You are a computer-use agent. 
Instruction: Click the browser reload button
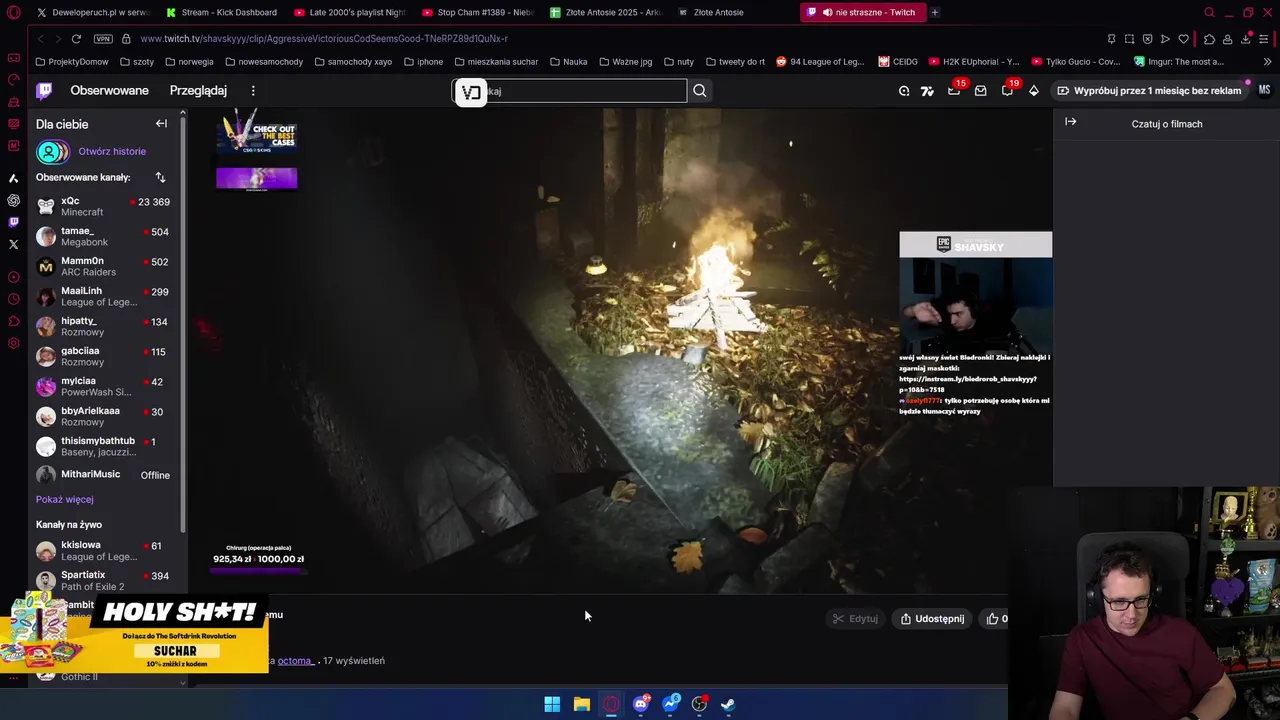[76, 38]
